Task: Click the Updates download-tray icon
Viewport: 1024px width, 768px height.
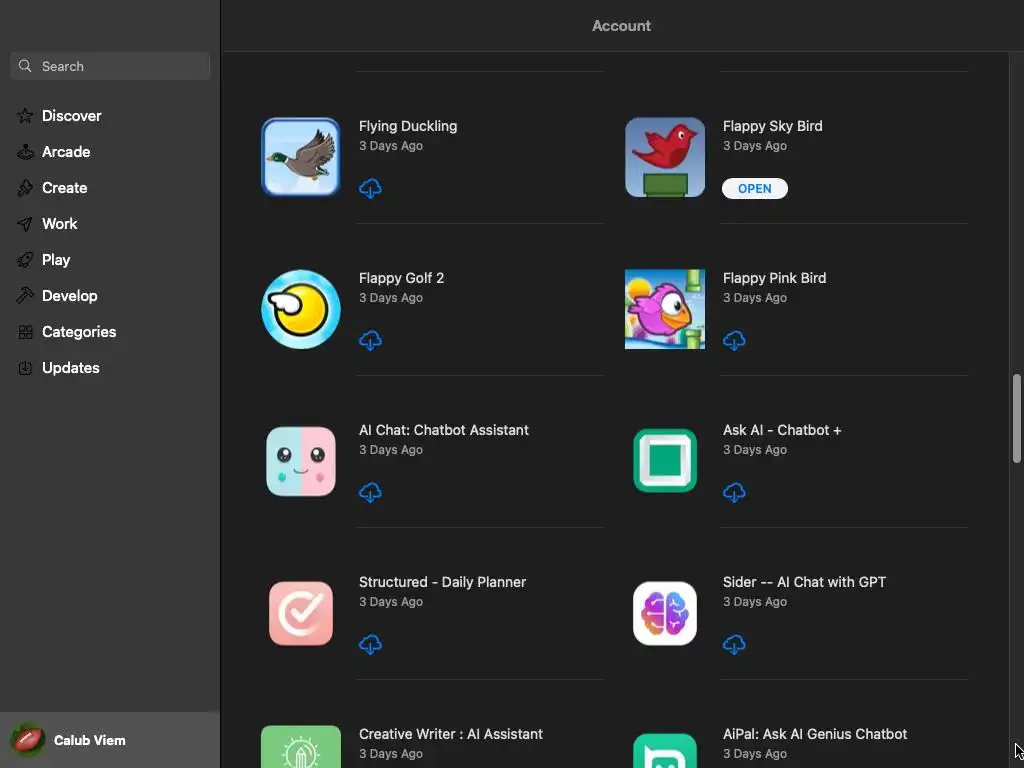Action: (25, 368)
